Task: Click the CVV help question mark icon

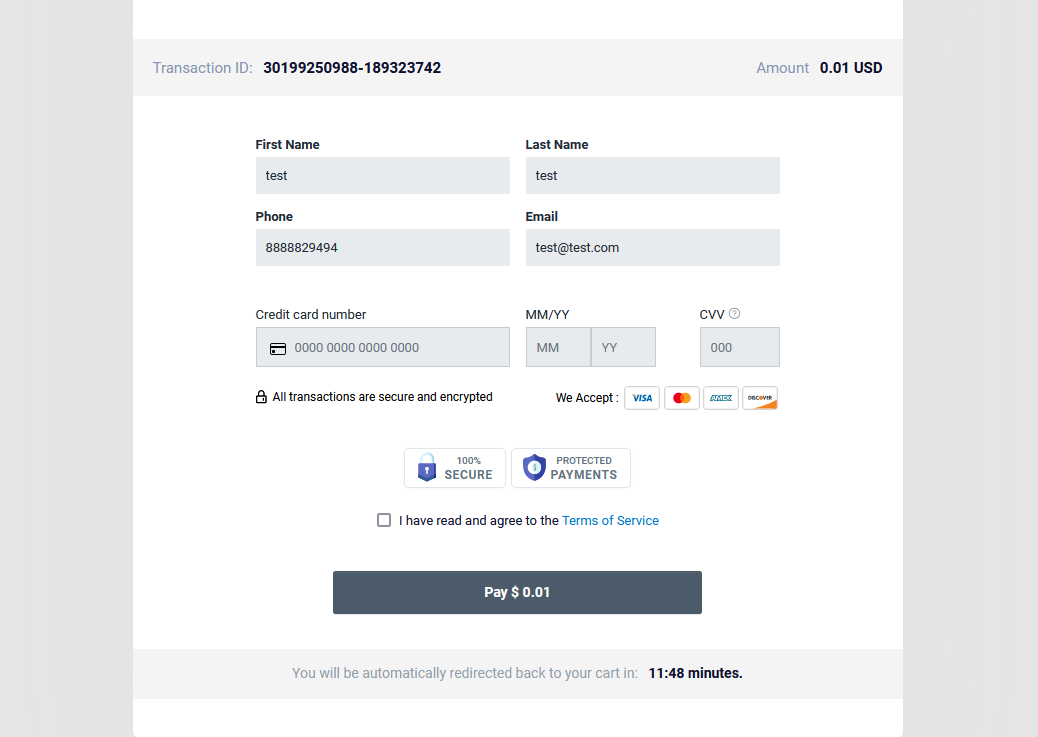Action: 734,314
